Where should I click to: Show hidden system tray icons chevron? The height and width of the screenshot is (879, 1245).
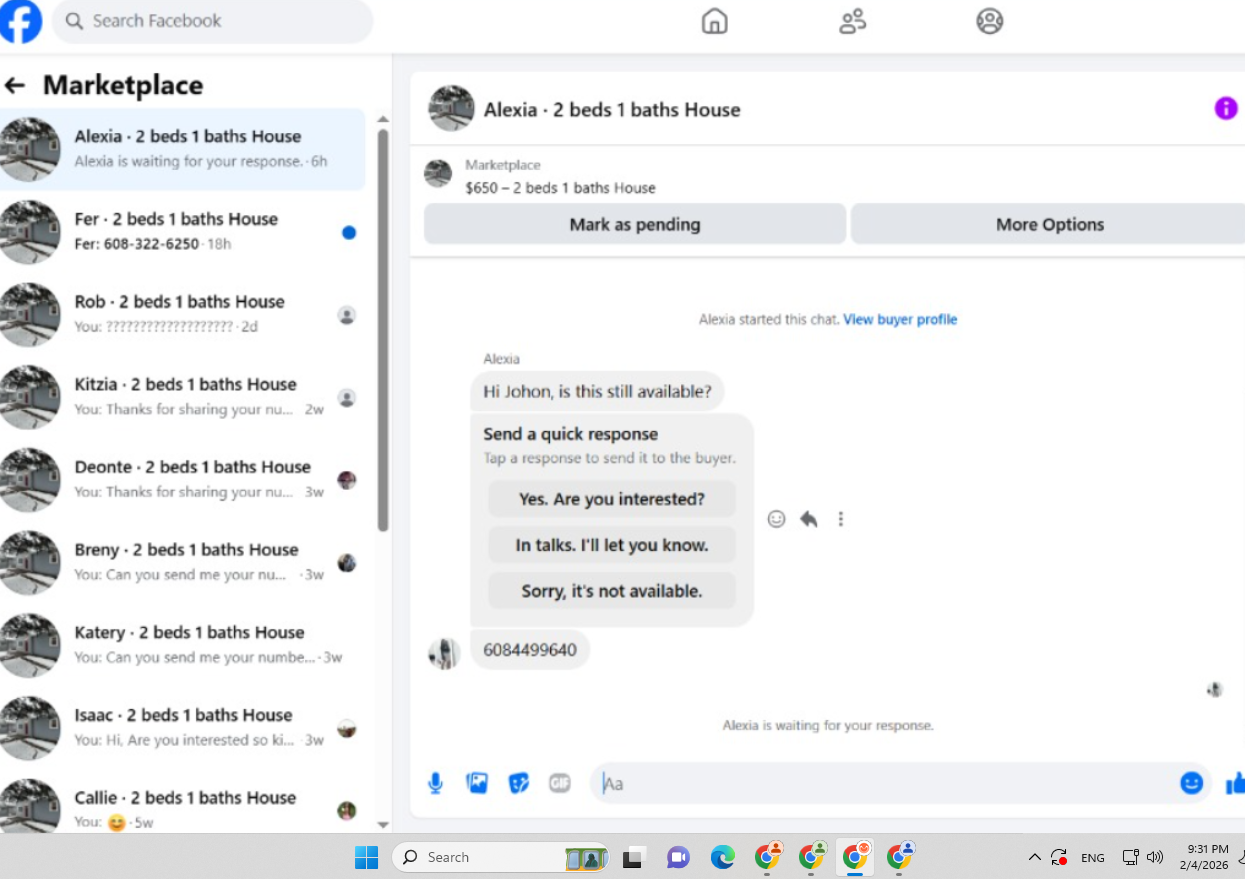pos(1035,858)
